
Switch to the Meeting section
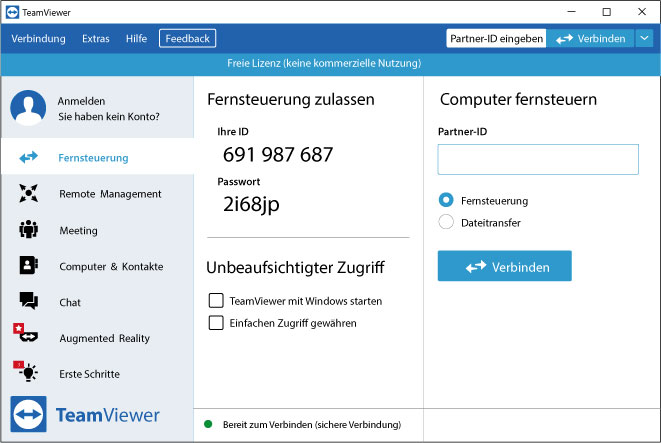(97, 230)
